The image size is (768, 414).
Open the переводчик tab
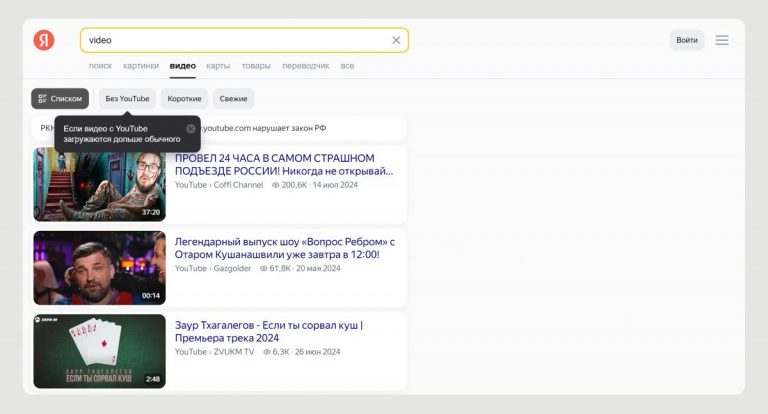pyautogui.click(x=305, y=66)
